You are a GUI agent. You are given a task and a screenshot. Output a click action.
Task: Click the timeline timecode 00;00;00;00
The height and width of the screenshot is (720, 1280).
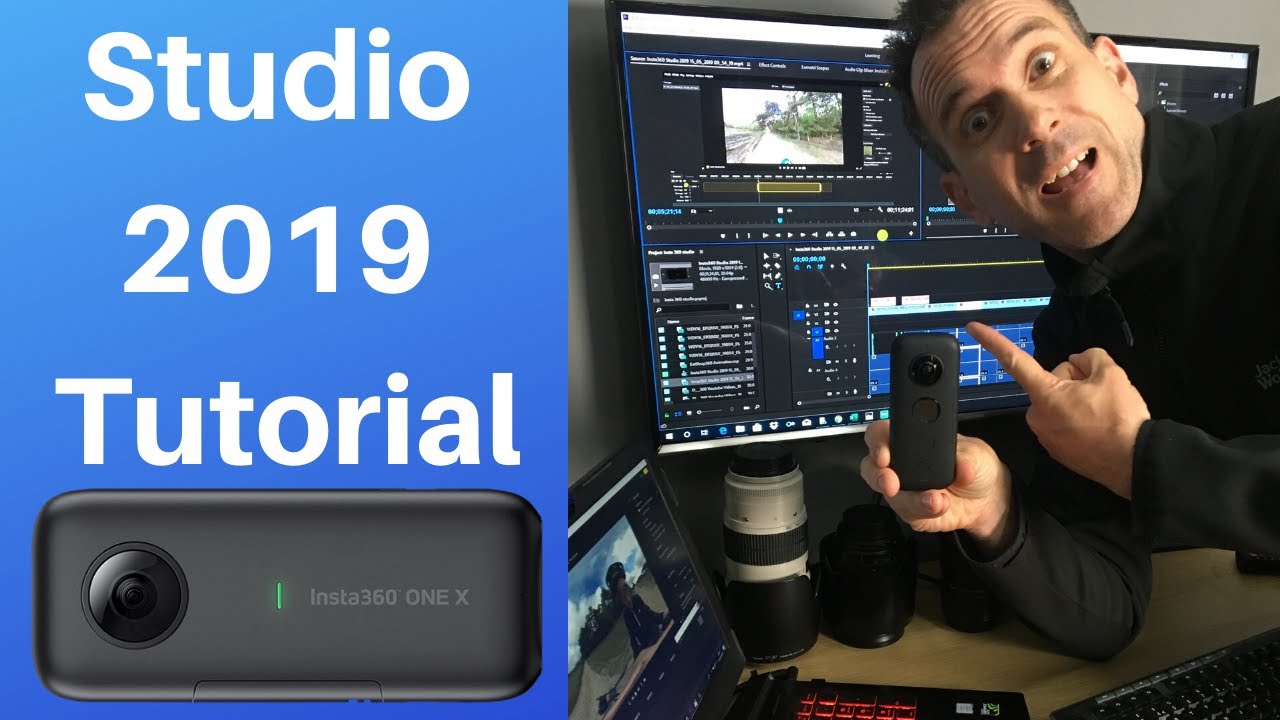(809, 259)
